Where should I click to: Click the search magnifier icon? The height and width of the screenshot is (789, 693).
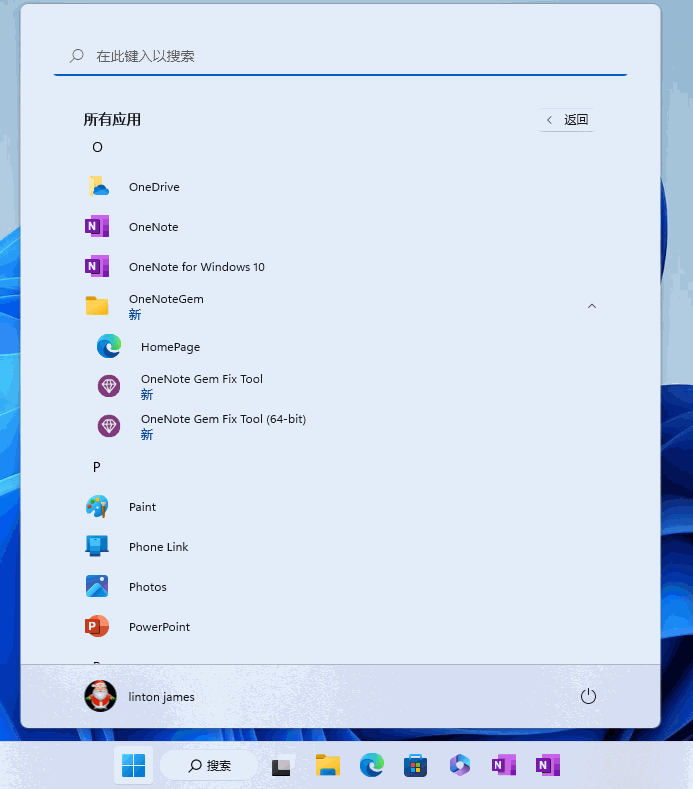pos(76,55)
